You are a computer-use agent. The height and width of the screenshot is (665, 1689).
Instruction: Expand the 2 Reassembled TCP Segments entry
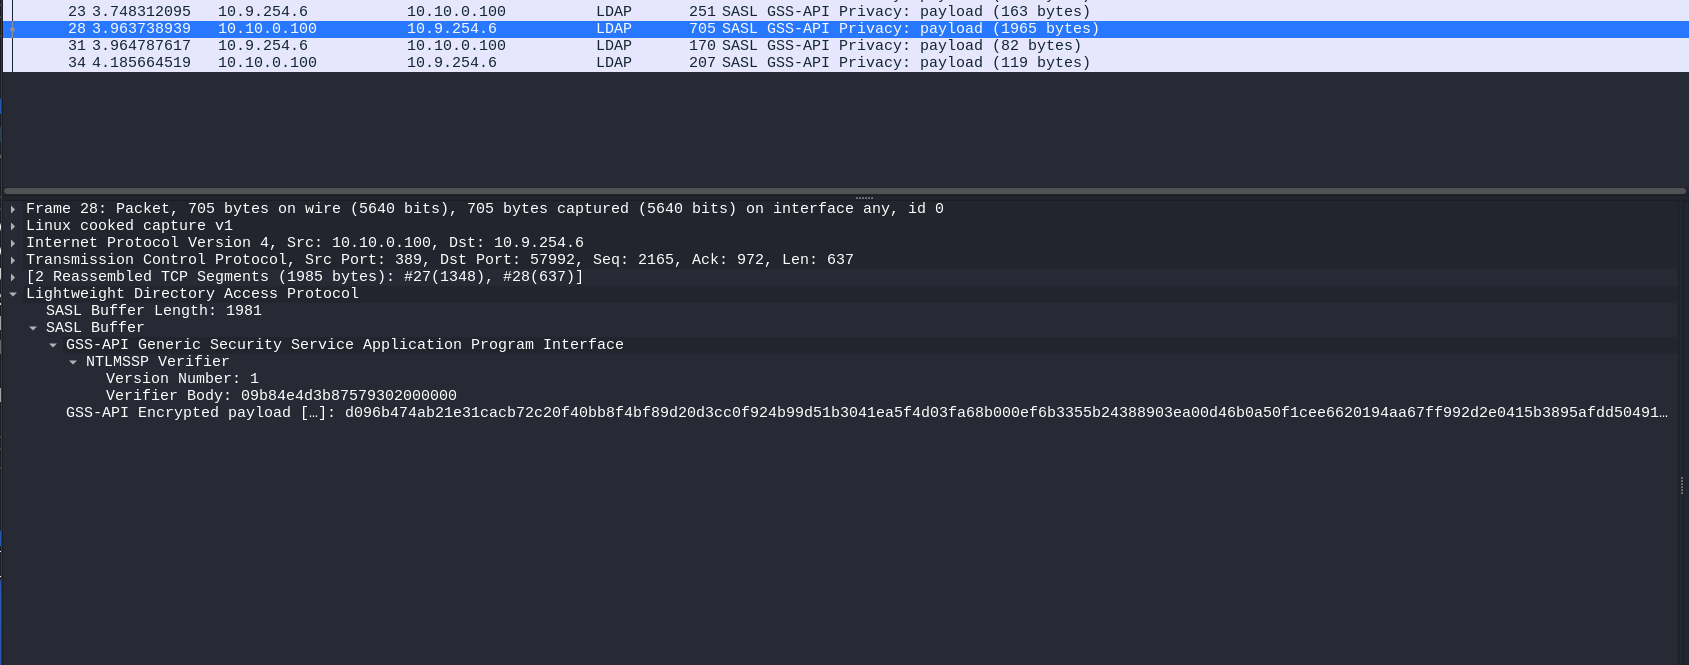coord(13,277)
